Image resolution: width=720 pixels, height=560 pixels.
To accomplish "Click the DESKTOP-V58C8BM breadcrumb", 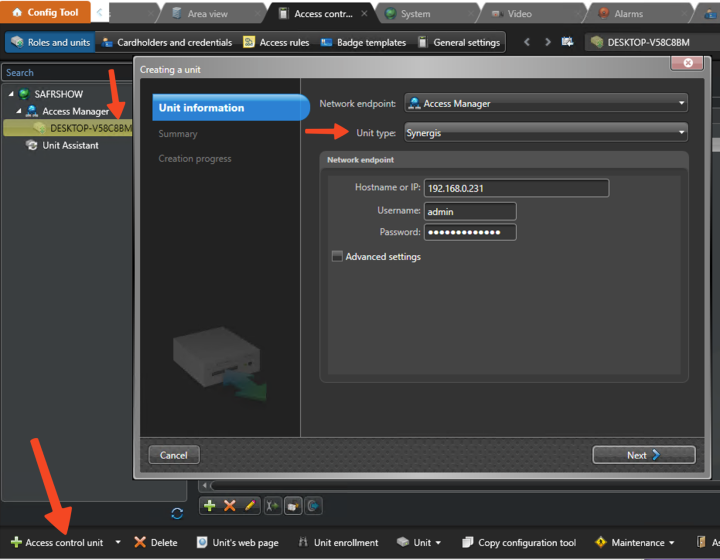I will point(648,43).
